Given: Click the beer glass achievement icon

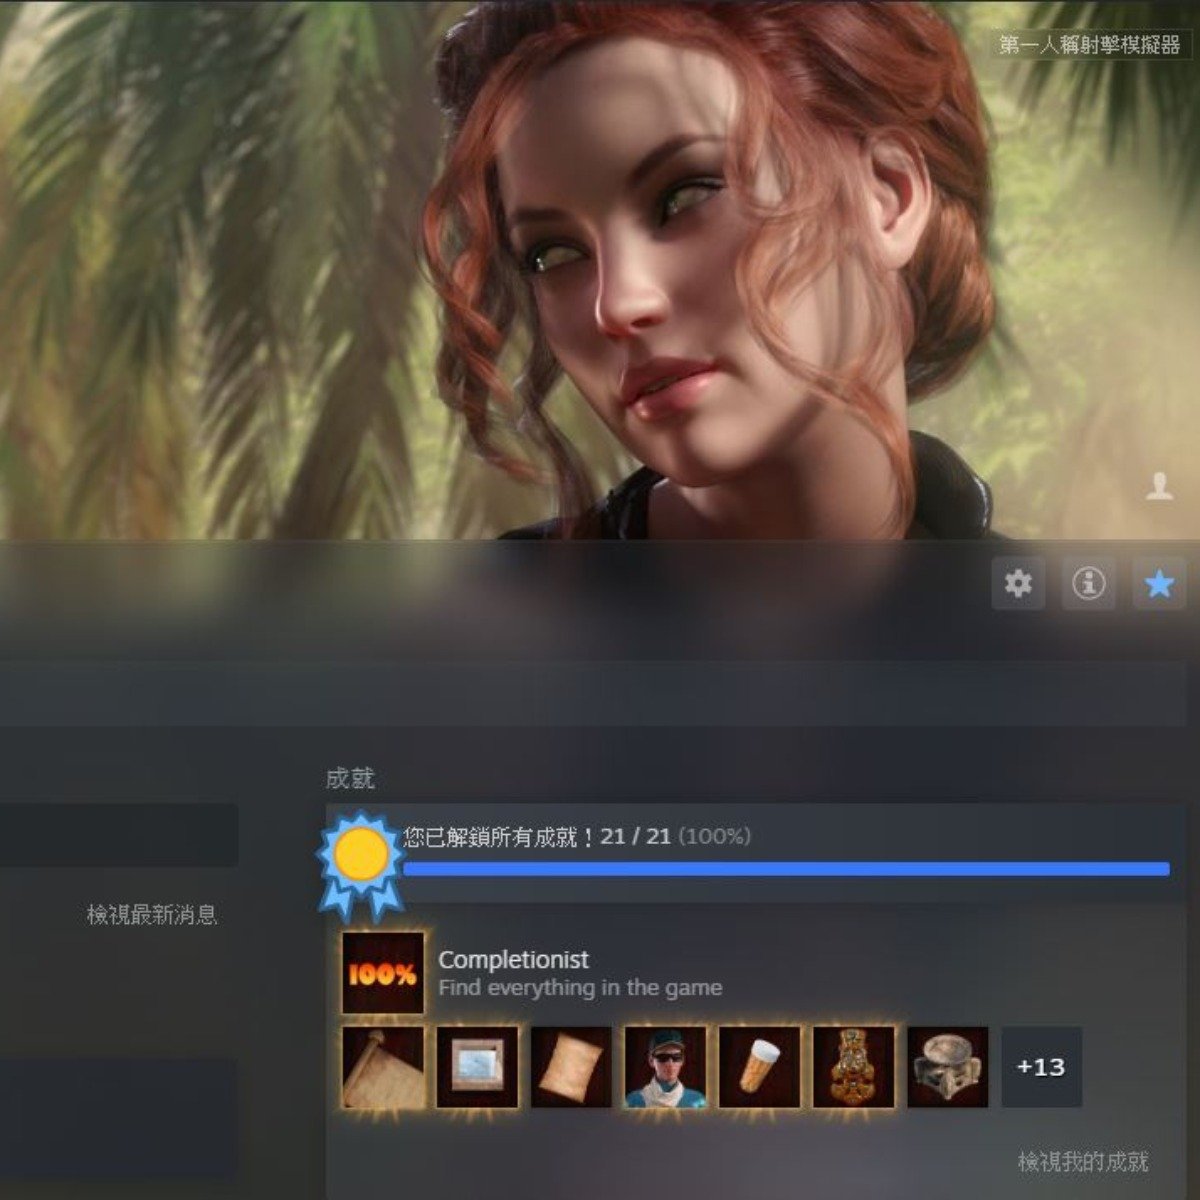Looking at the screenshot, I should pyautogui.click(x=759, y=1067).
